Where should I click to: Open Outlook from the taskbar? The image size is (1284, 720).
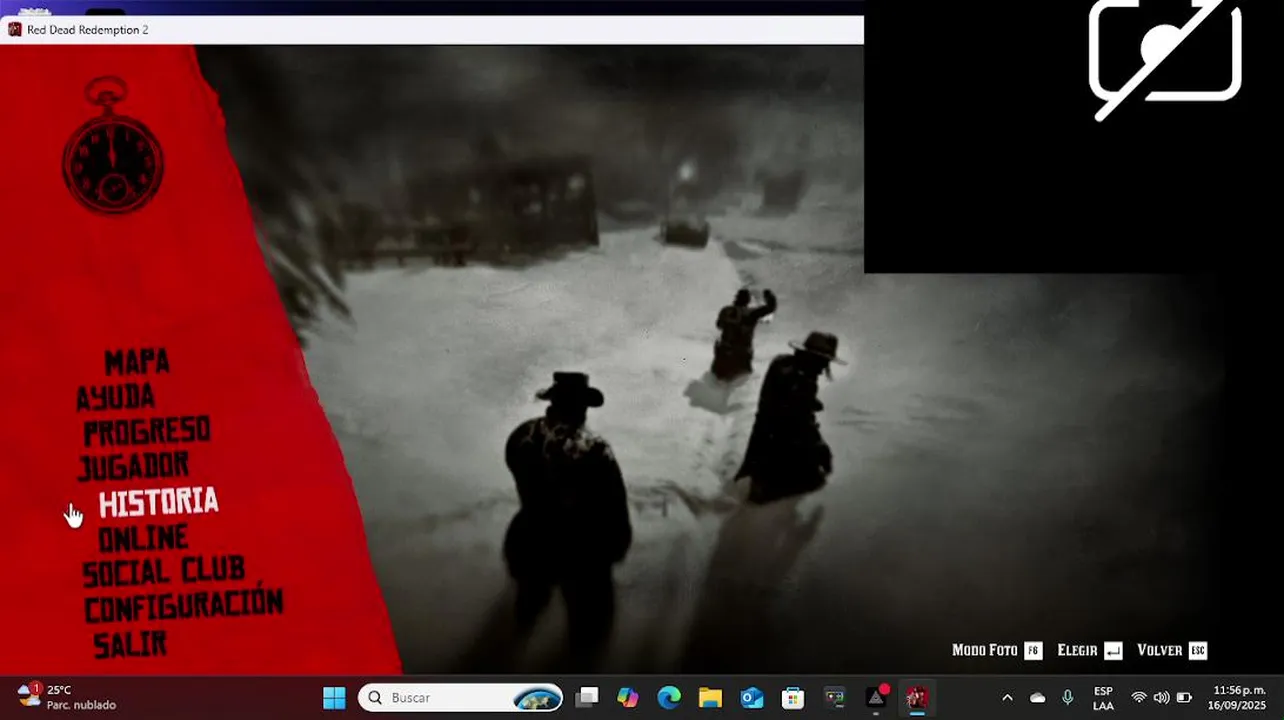click(752, 697)
